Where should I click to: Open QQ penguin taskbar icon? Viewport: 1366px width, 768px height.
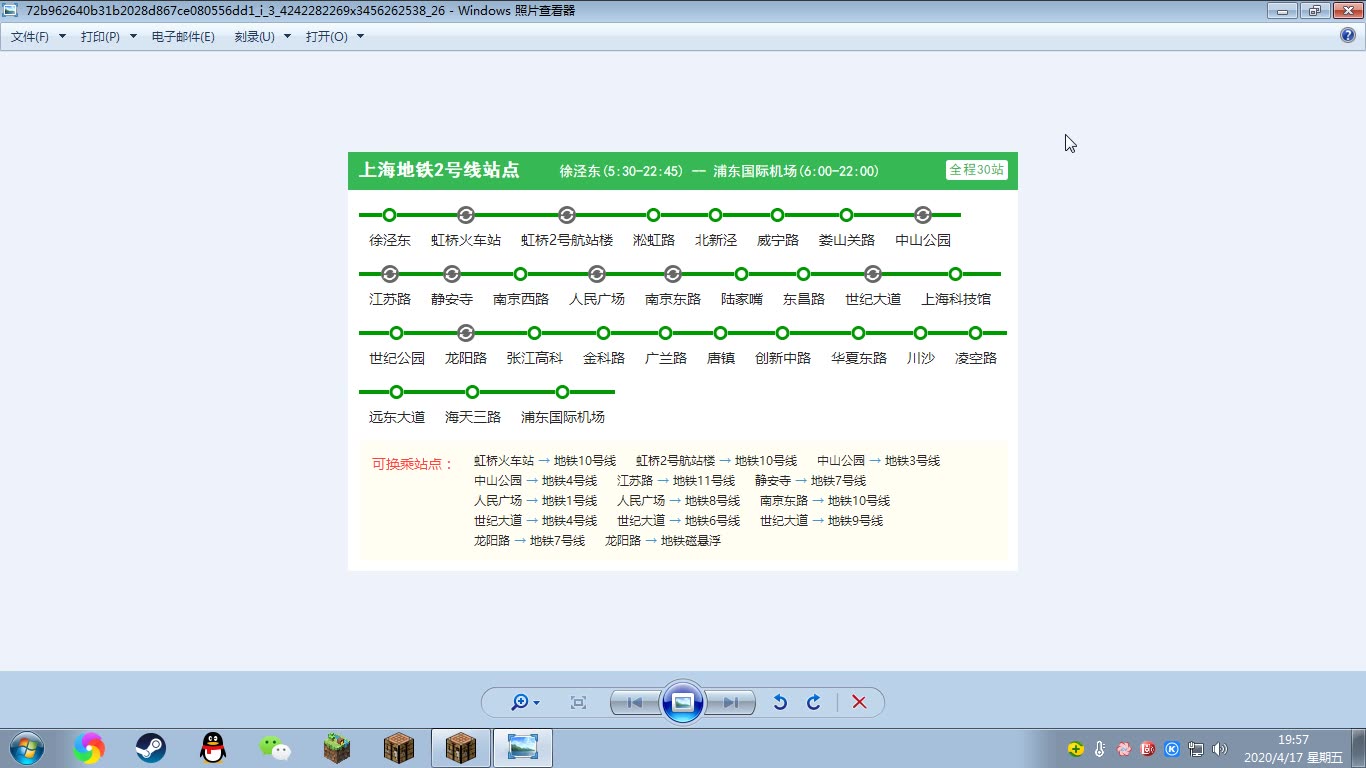(213, 748)
